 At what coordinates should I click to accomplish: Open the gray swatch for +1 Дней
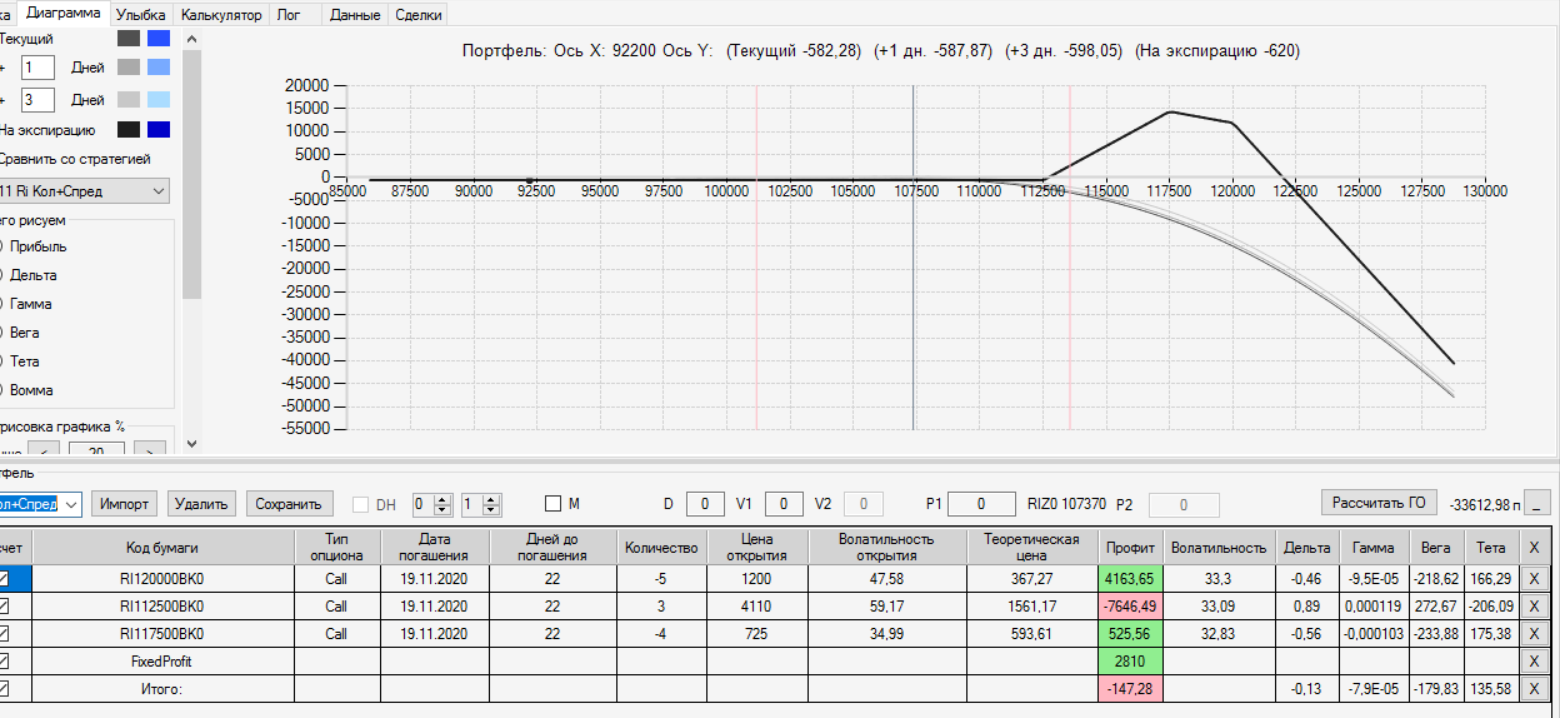128,67
